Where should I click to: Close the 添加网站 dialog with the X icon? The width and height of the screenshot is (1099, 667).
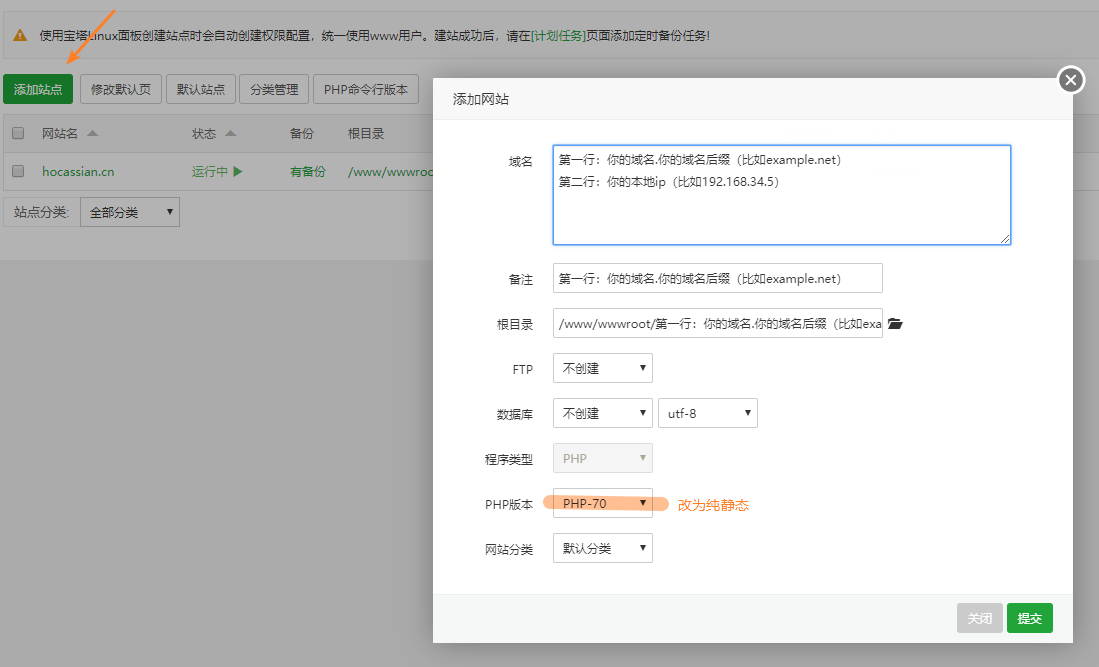(x=1070, y=80)
